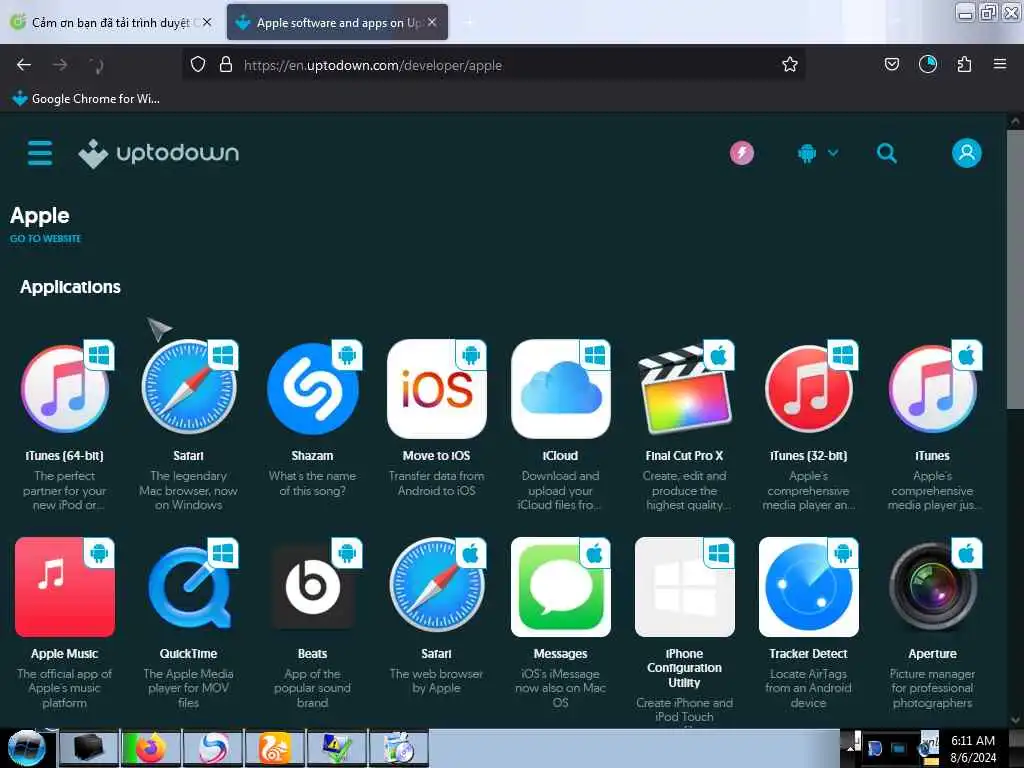Open a new browser tab

469,22
